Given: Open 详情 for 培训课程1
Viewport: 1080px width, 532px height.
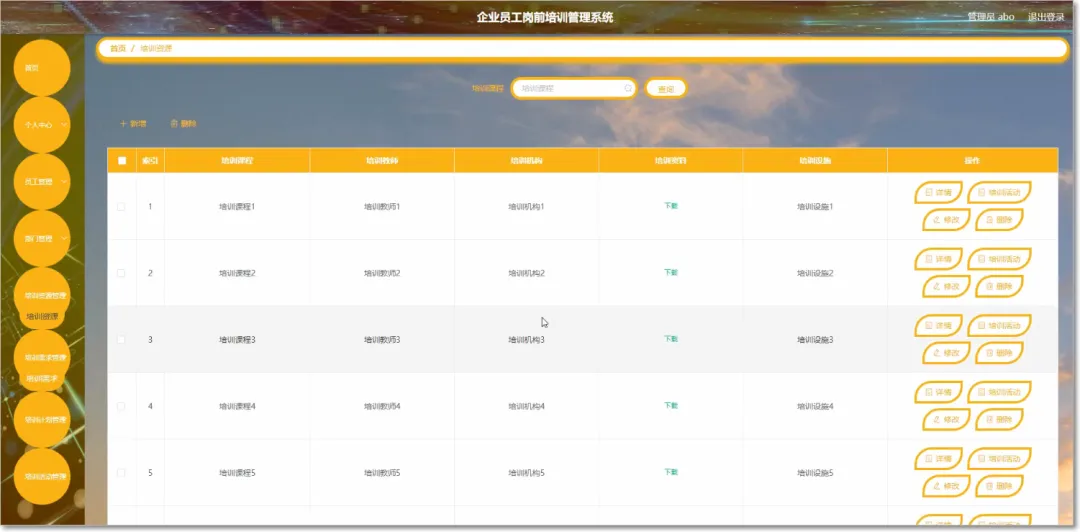Looking at the screenshot, I should click(x=938, y=192).
